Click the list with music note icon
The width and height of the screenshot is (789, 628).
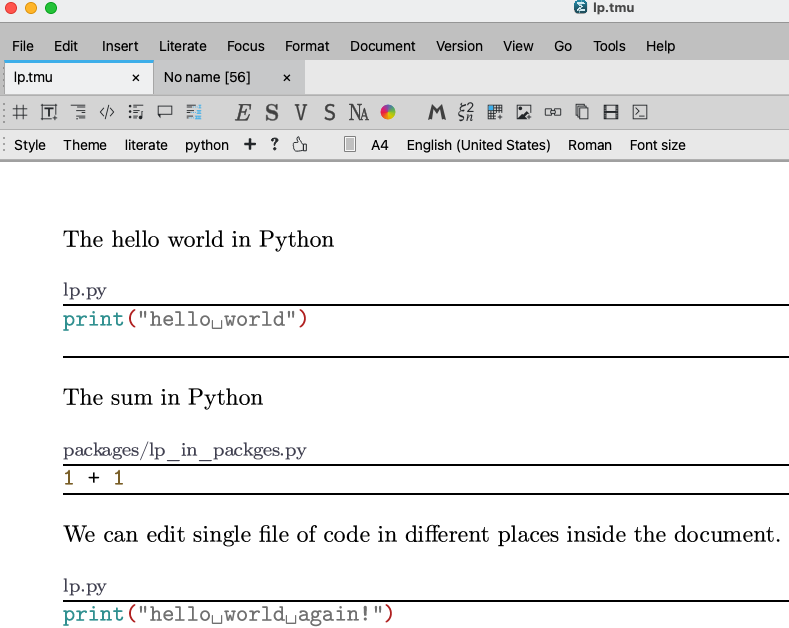click(135, 112)
